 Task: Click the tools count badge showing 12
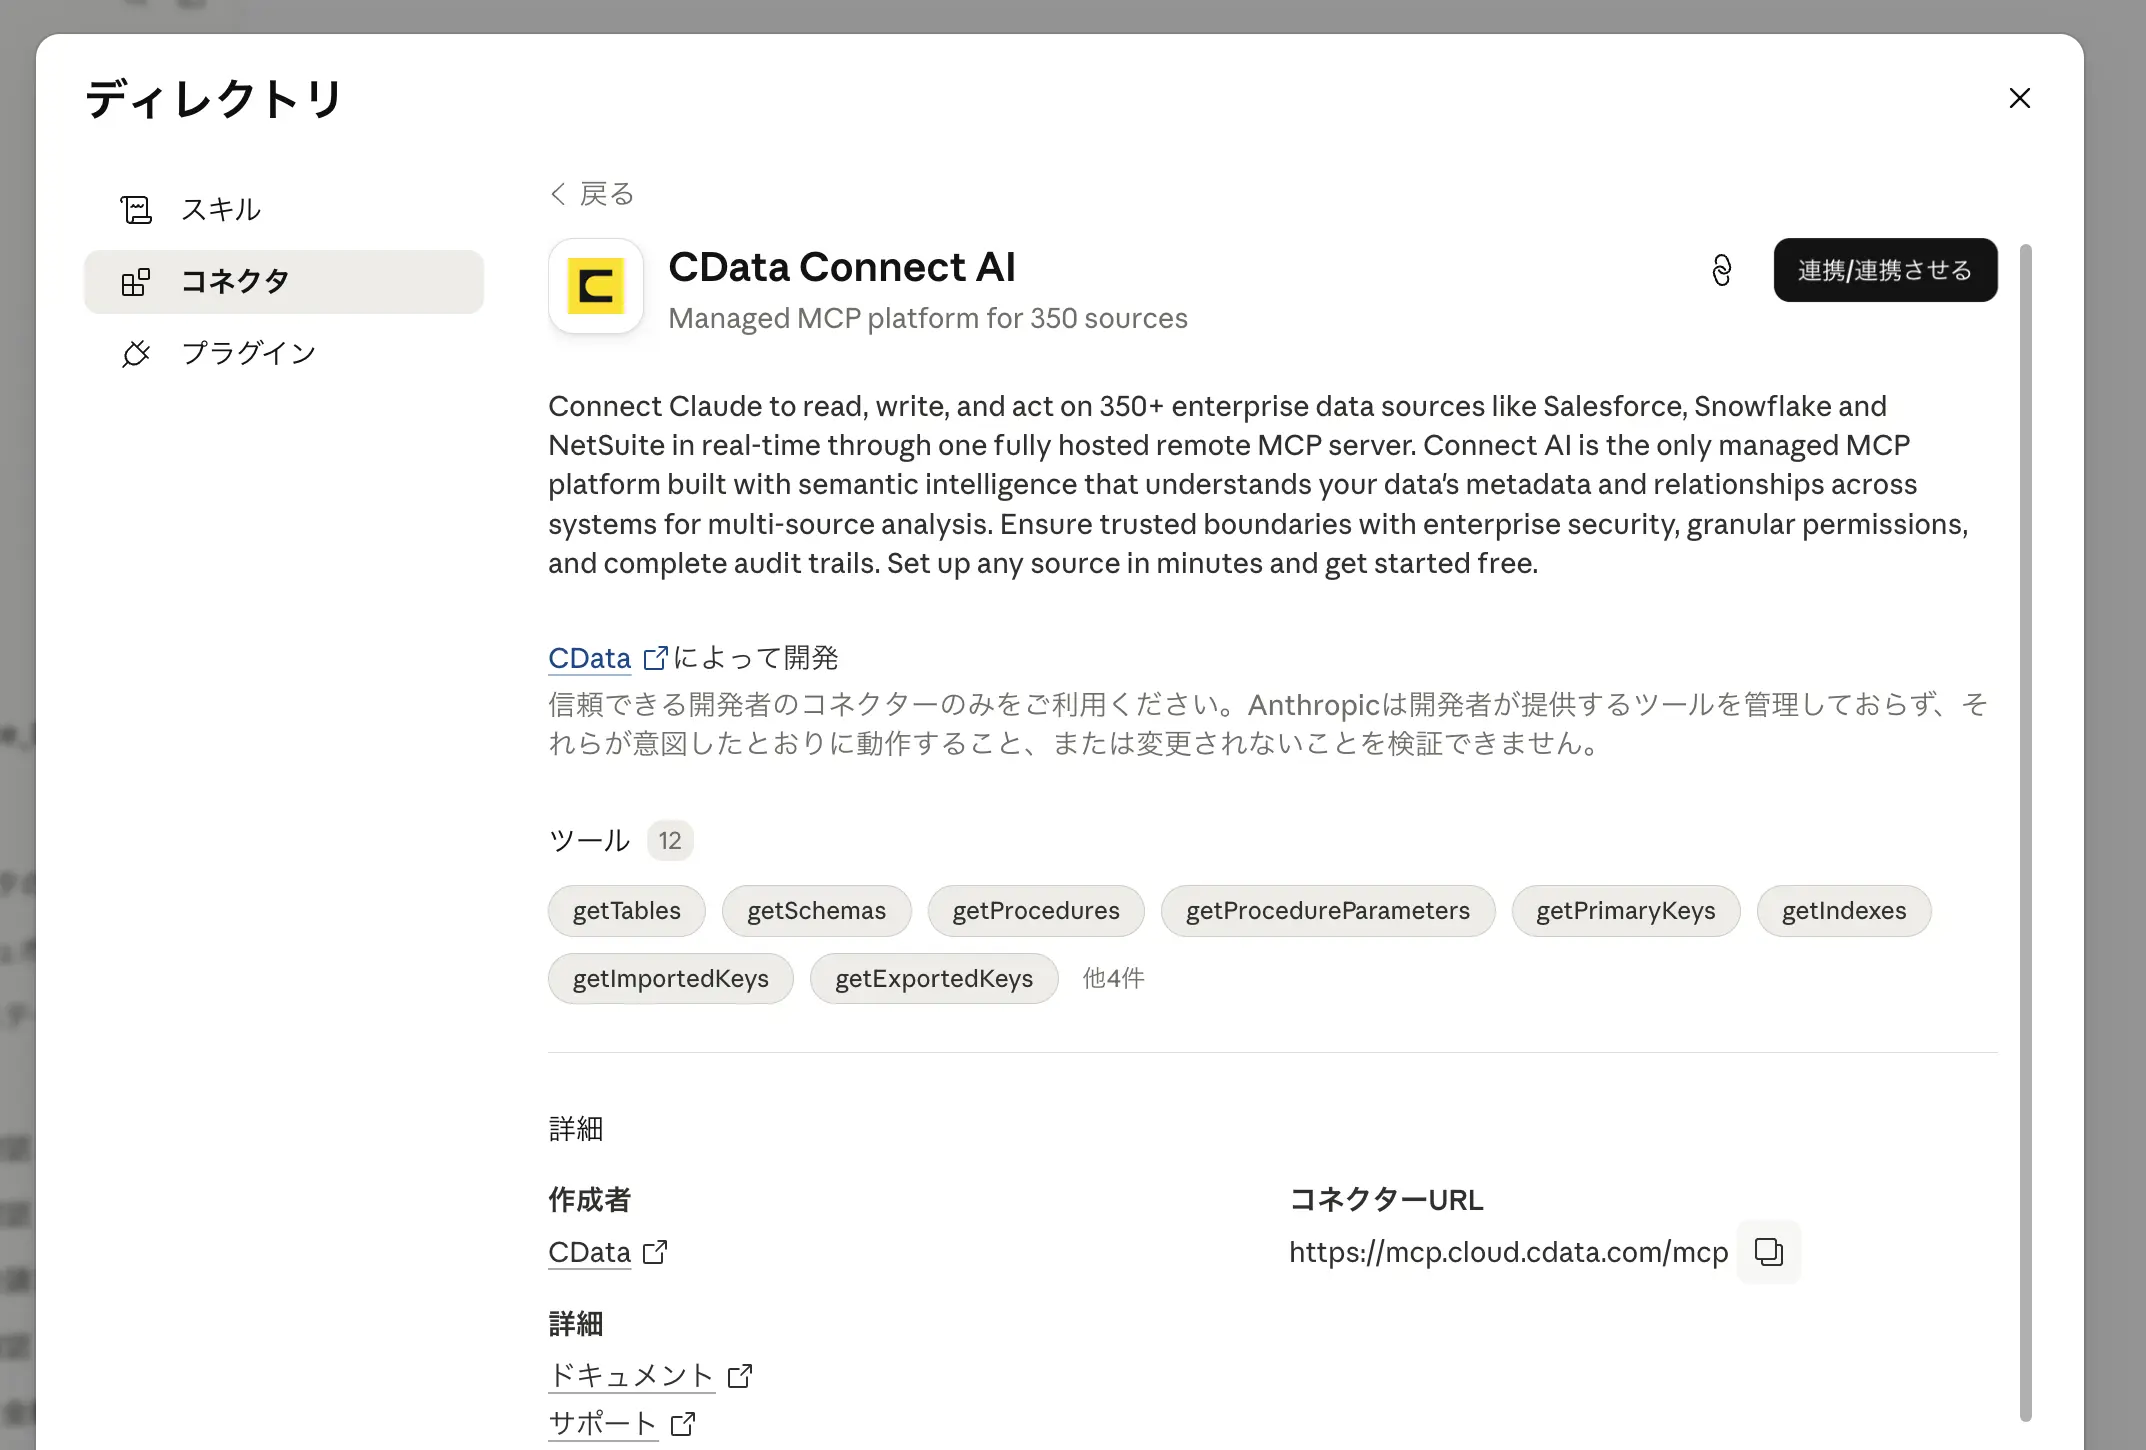point(670,840)
